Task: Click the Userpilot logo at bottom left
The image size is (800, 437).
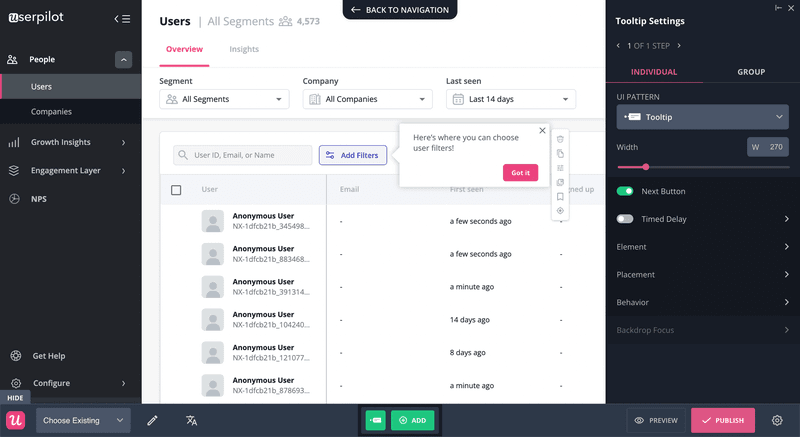Action: [x=15, y=420]
